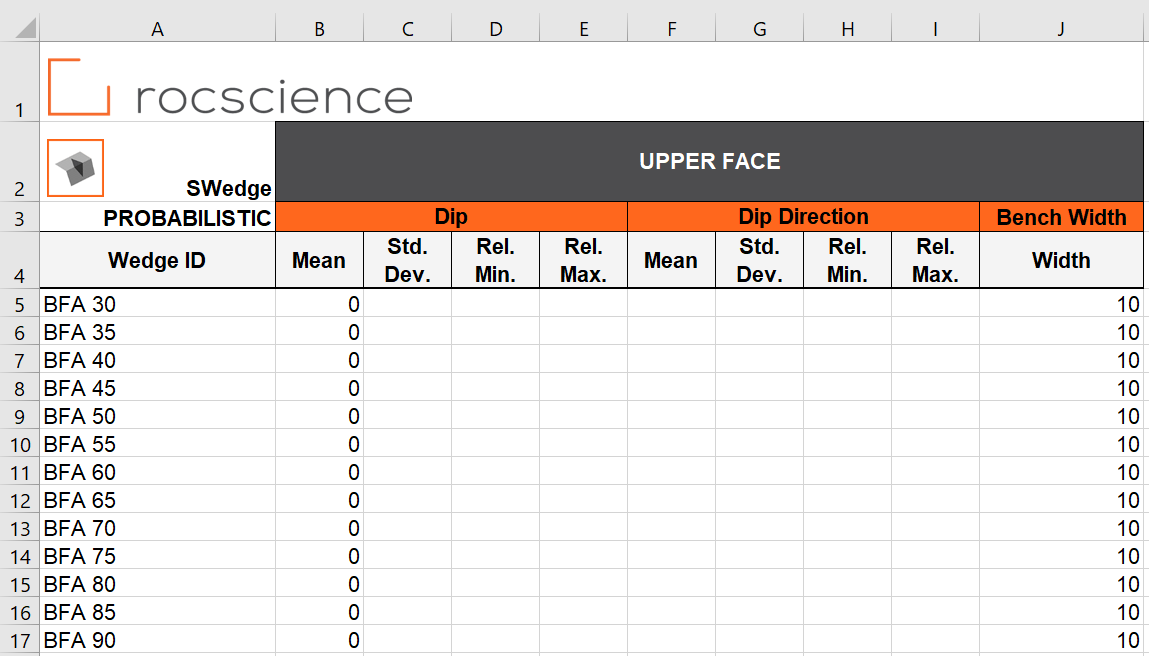Click the Rel. Min. header under Dip
The height and width of the screenshot is (656, 1149).
(x=495, y=260)
